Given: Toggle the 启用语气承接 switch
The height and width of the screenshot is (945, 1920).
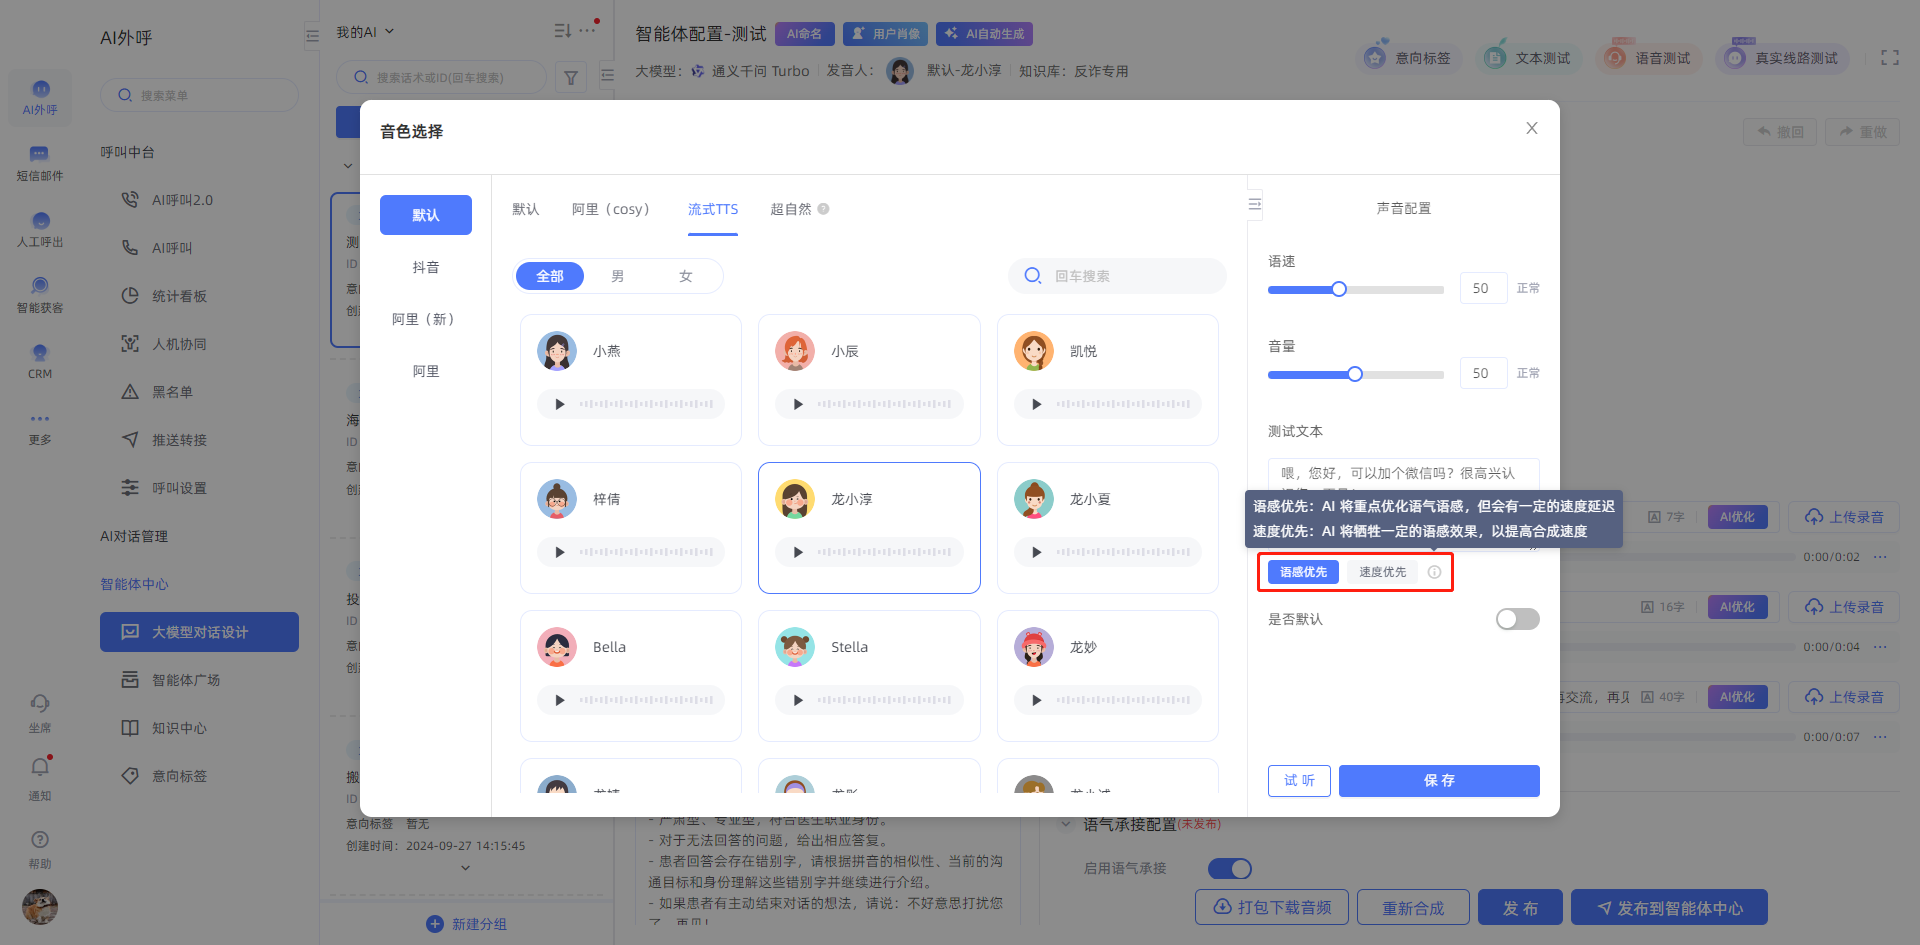Looking at the screenshot, I should tap(1229, 868).
